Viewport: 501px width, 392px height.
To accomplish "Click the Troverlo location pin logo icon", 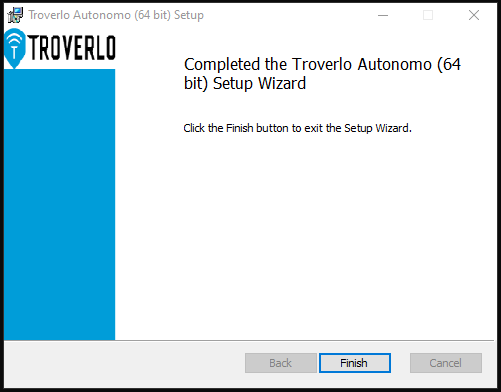I will click(14, 49).
